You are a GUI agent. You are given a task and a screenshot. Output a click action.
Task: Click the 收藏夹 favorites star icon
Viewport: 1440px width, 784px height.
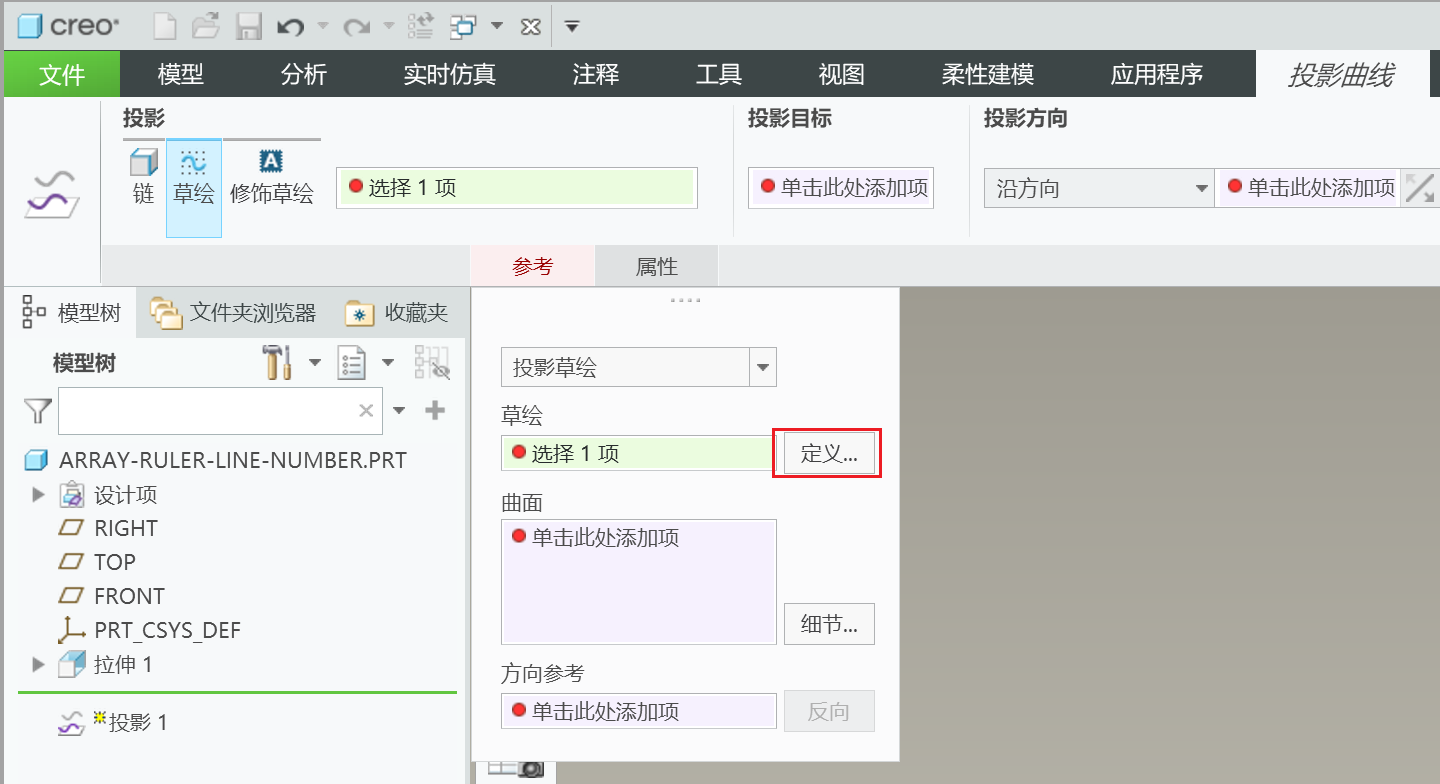pos(360,314)
